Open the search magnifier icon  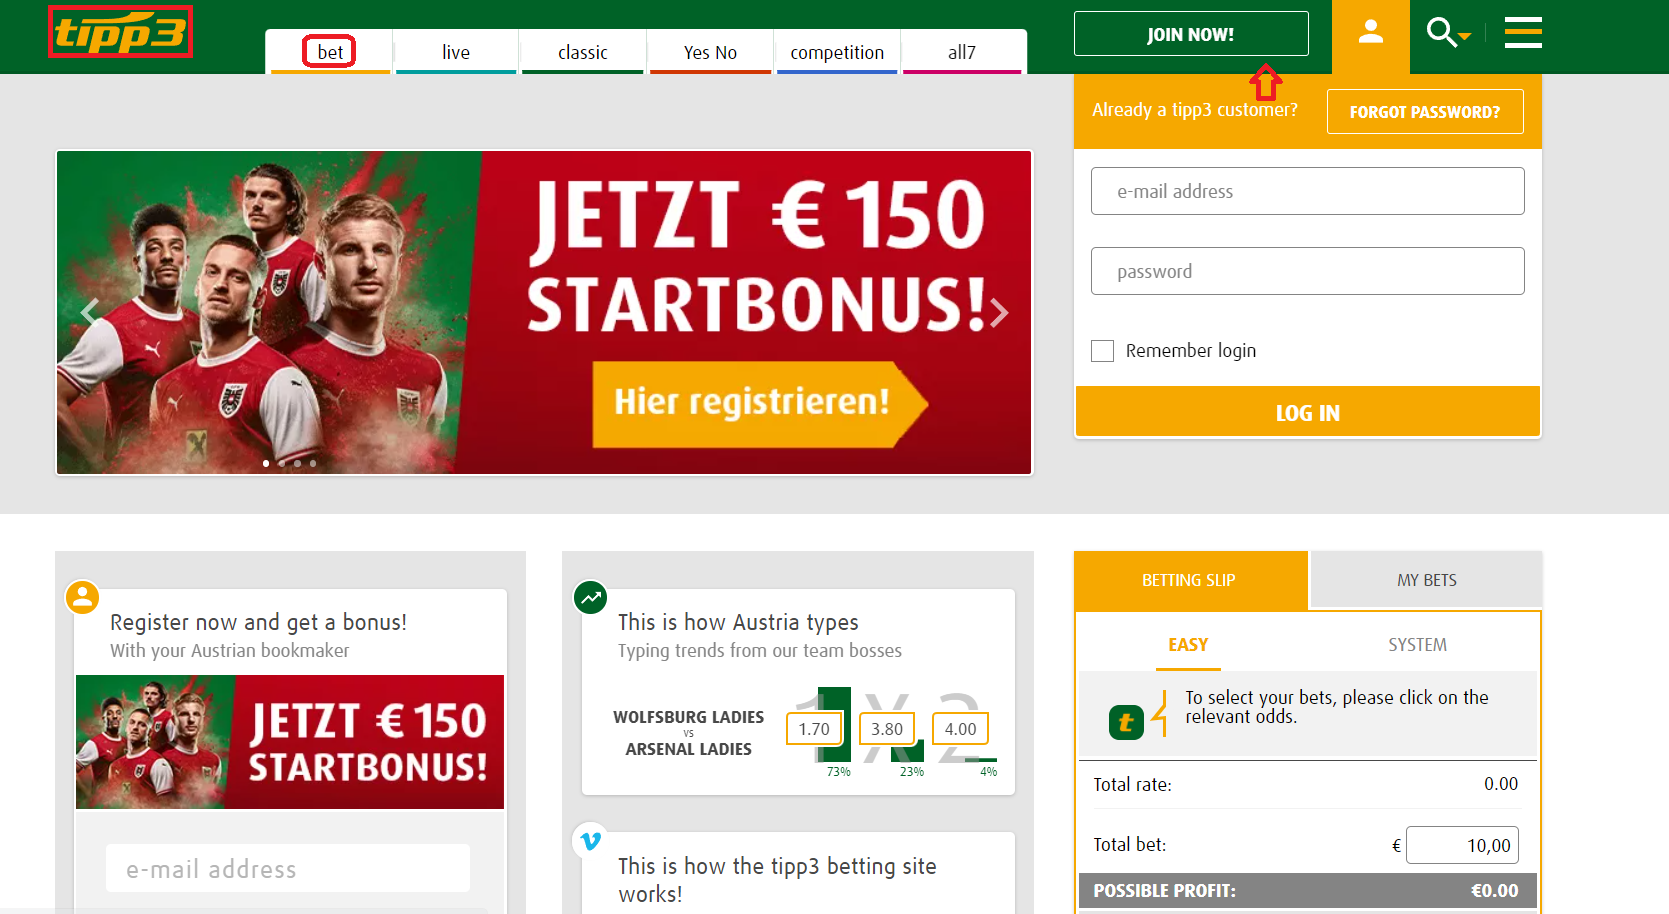coord(1440,32)
